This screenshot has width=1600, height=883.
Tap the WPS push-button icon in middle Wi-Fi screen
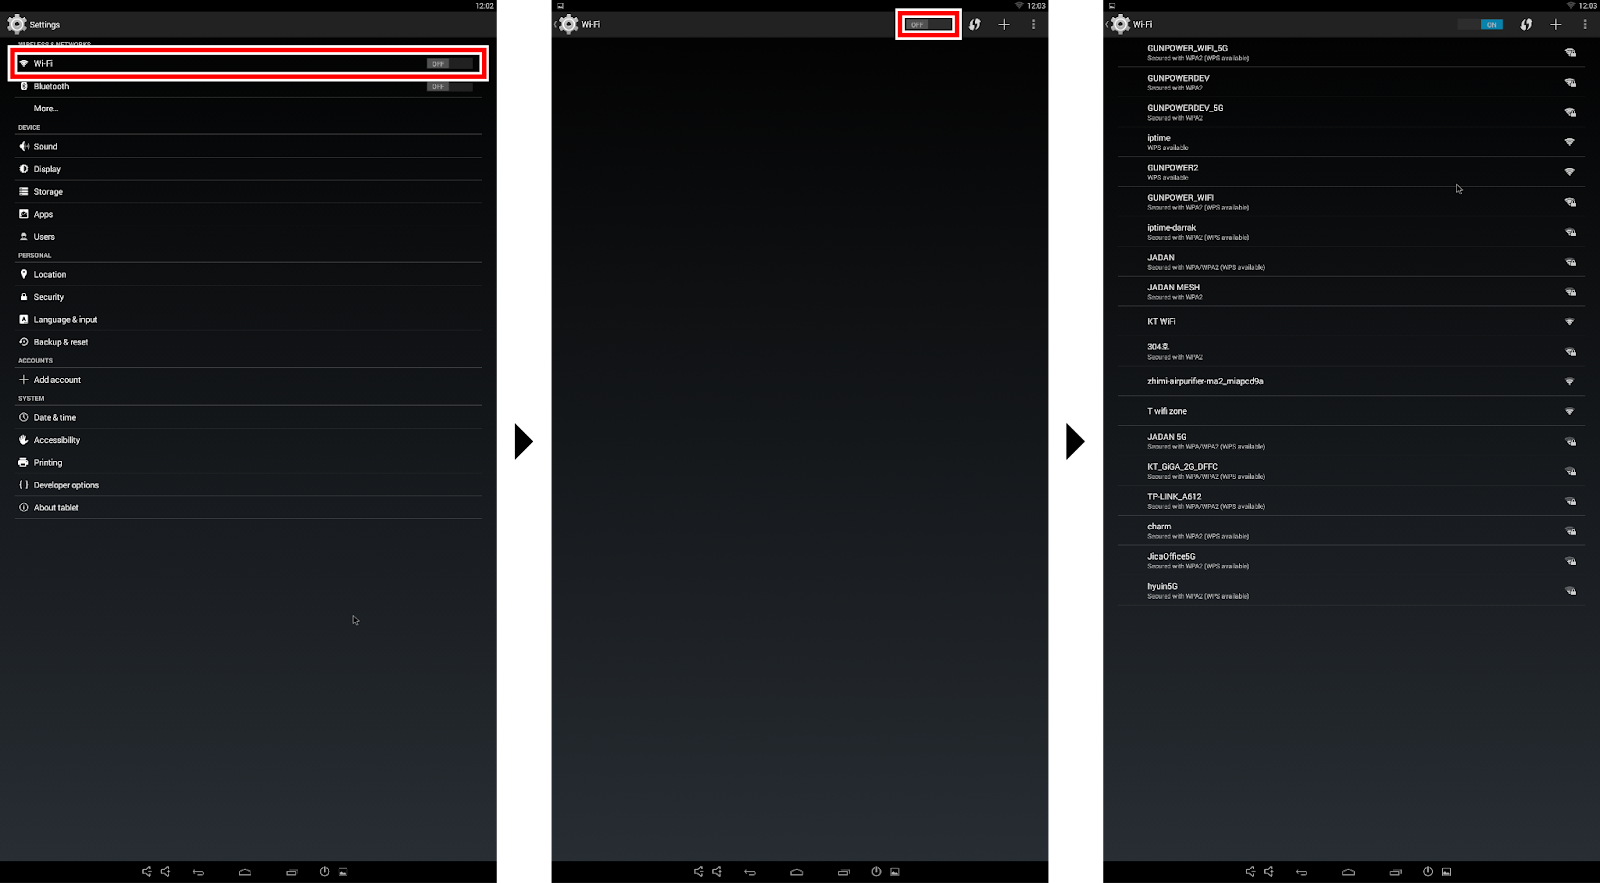click(x=975, y=24)
